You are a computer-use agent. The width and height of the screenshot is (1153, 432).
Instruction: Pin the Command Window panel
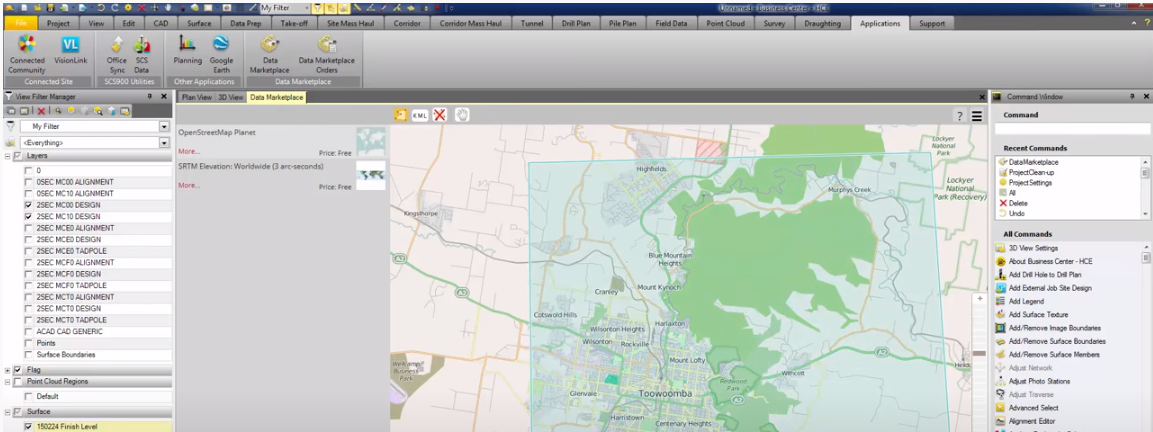pyautogui.click(x=1133, y=96)
